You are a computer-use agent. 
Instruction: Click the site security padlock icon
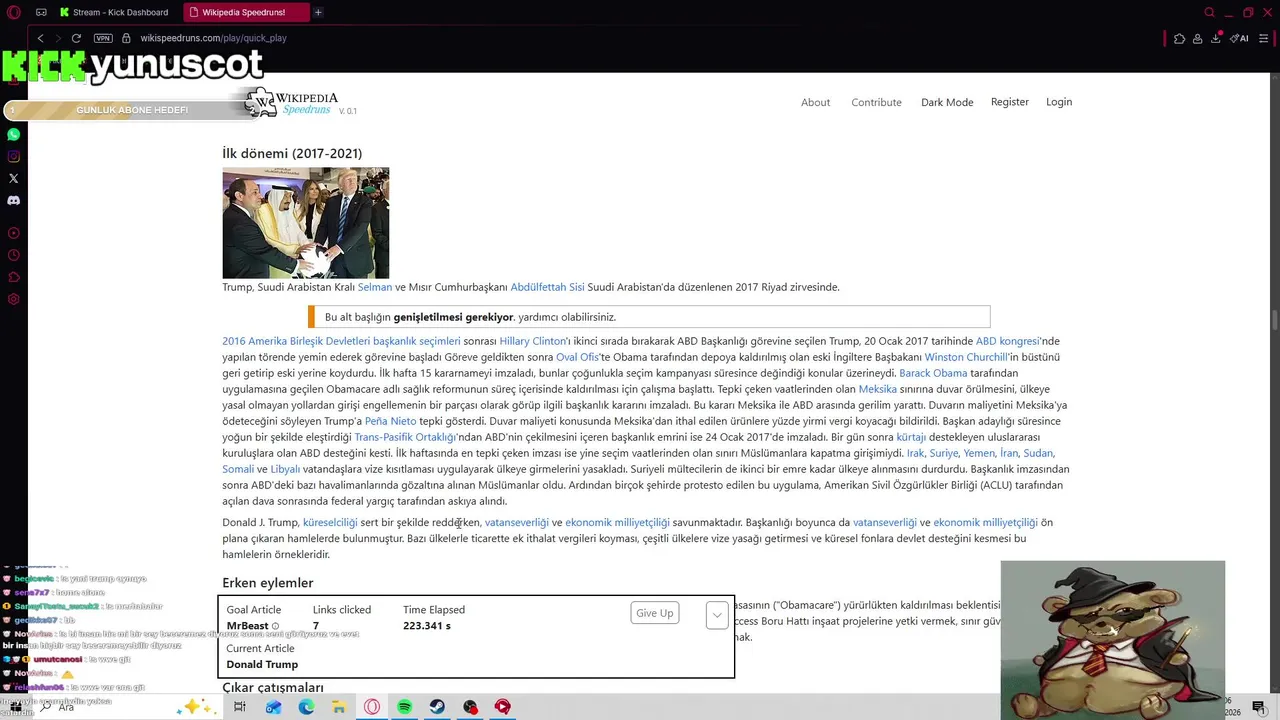(126, 38)
